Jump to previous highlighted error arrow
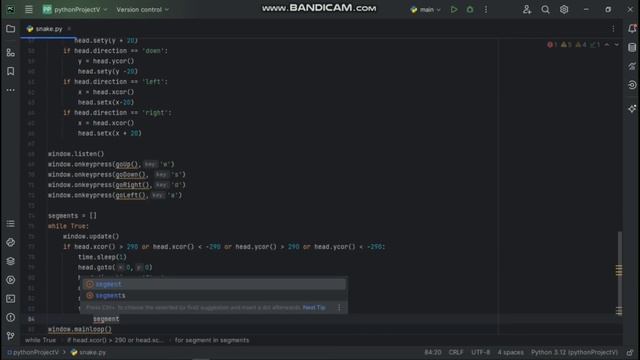Screen dimensions: 640x360 [x=607, y=44]
